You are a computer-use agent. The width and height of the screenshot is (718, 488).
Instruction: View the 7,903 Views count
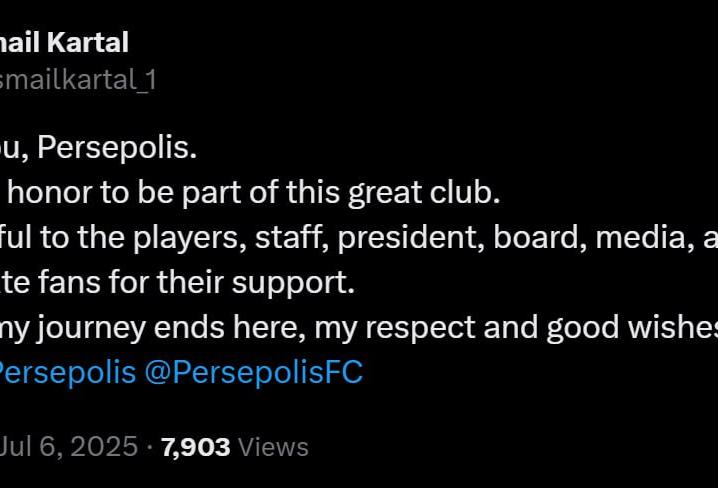pyautogui.click(x=235, y=447)
